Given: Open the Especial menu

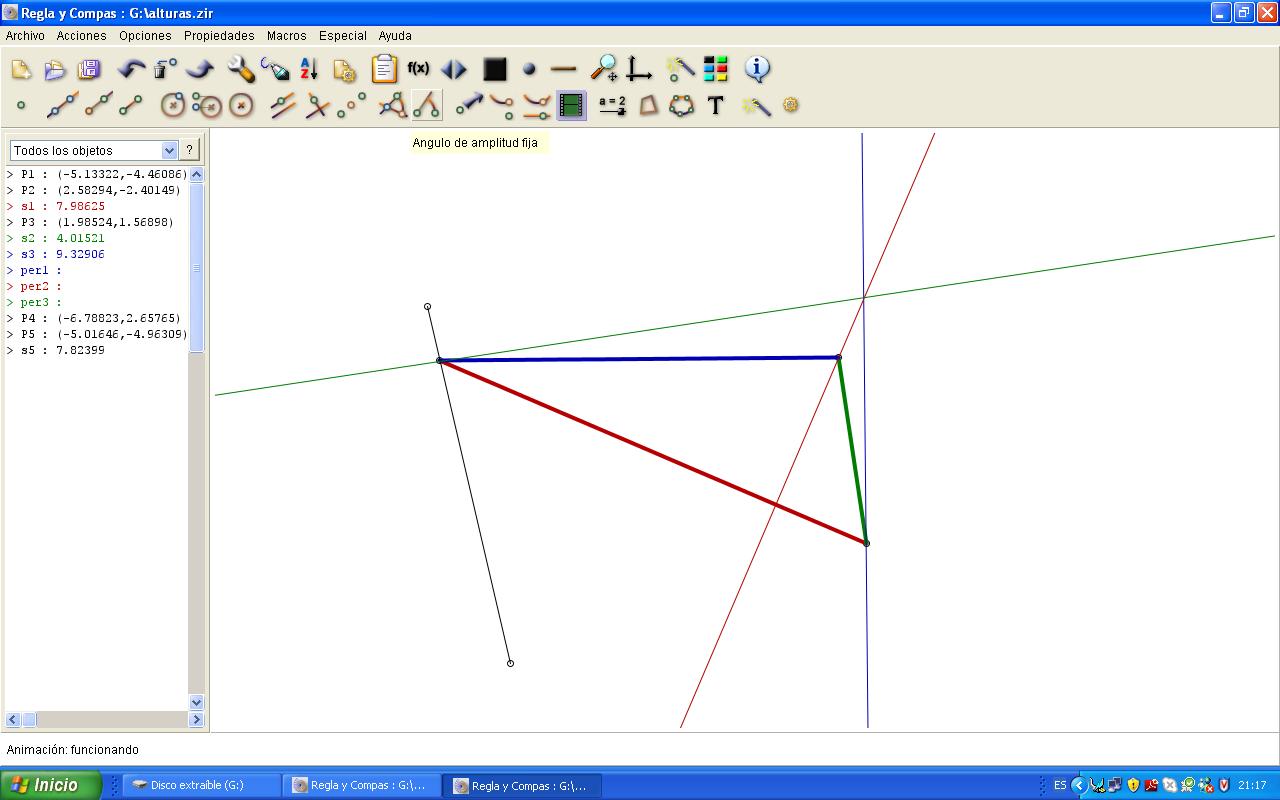Looking at the screenshot, I should [x=343, y=35].
